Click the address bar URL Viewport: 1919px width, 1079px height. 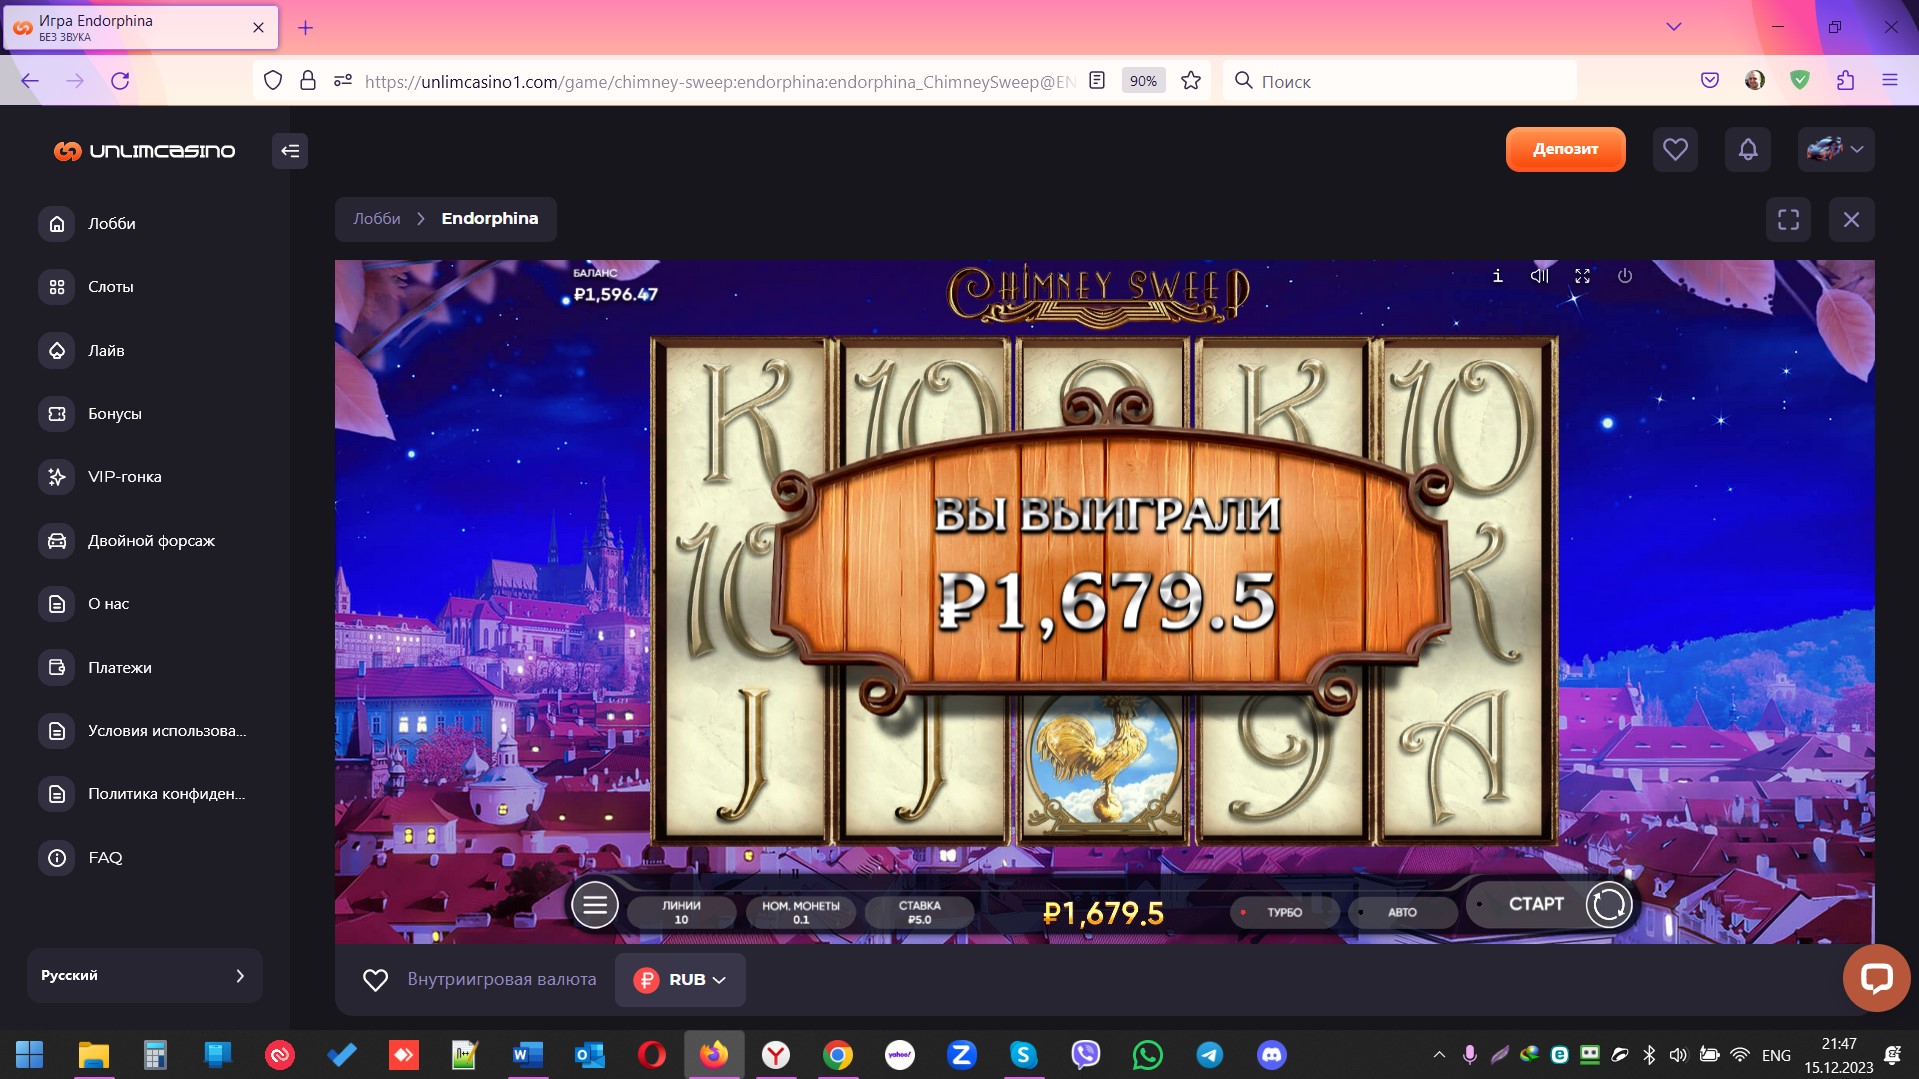click(719, 82)
